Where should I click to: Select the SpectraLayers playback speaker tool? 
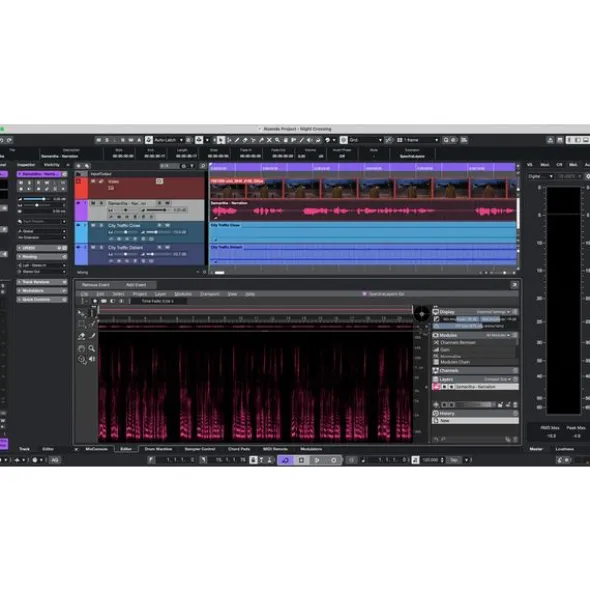(x=92, y=359)
